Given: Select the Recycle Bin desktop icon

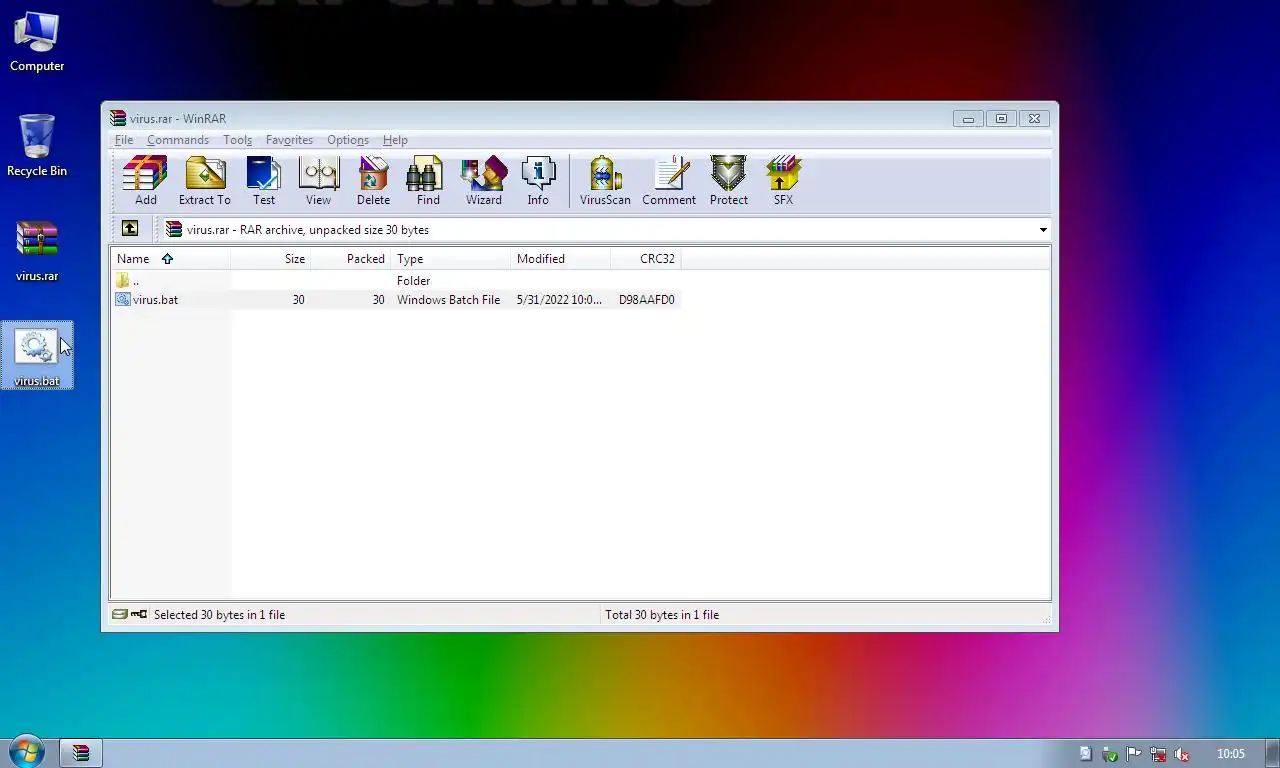Looking at the screenshot, I should click(x=37, y=146).
